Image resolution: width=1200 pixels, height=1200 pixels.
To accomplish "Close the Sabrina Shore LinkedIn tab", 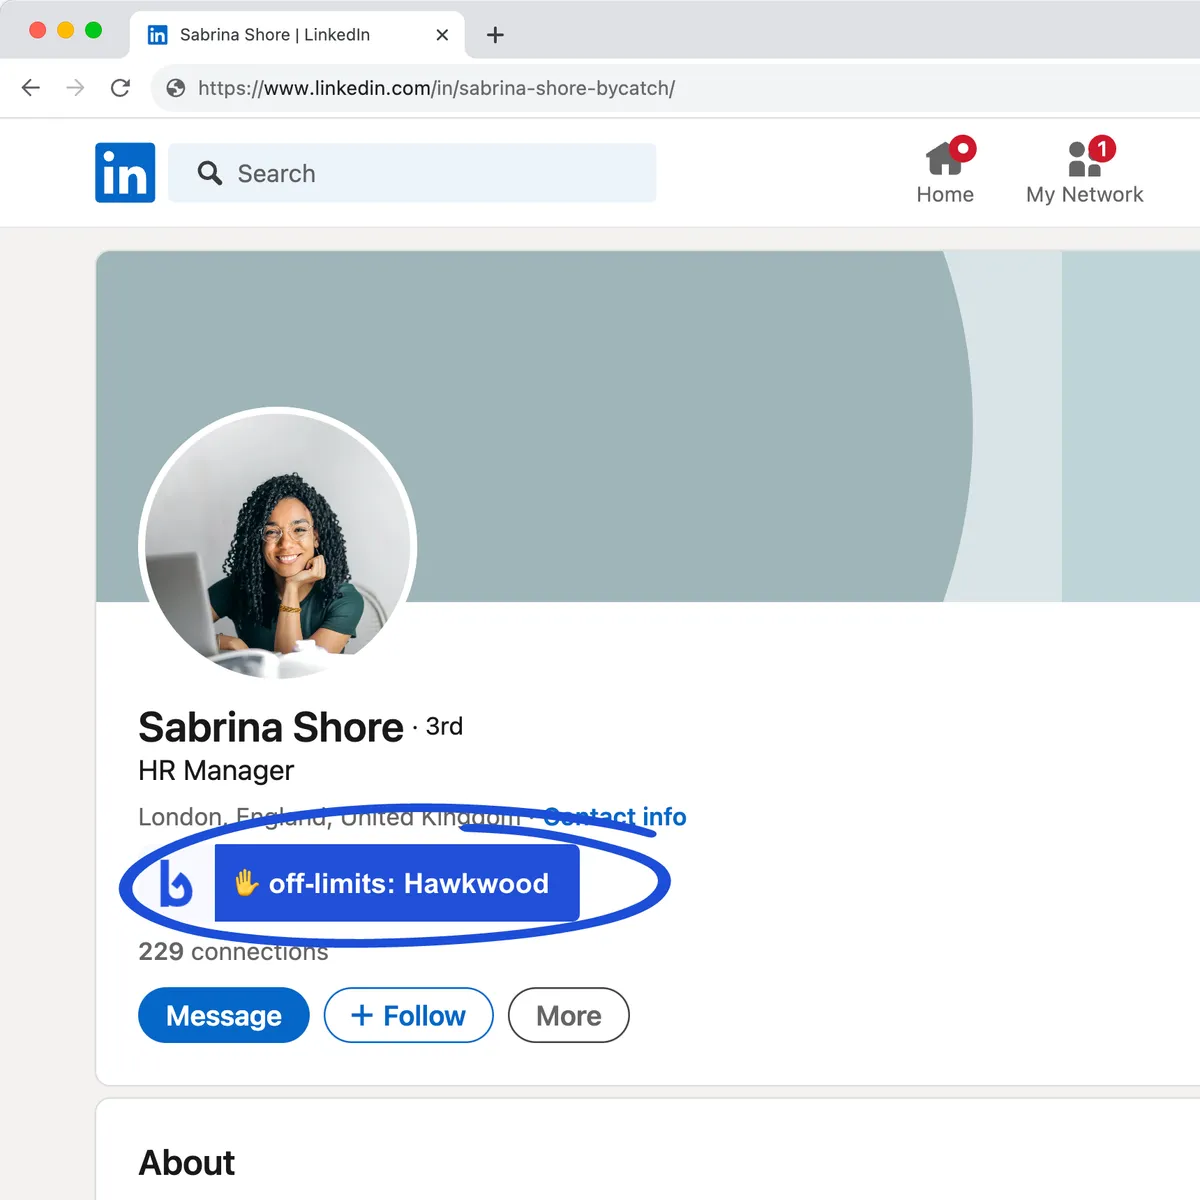I will tap(442, 35).
